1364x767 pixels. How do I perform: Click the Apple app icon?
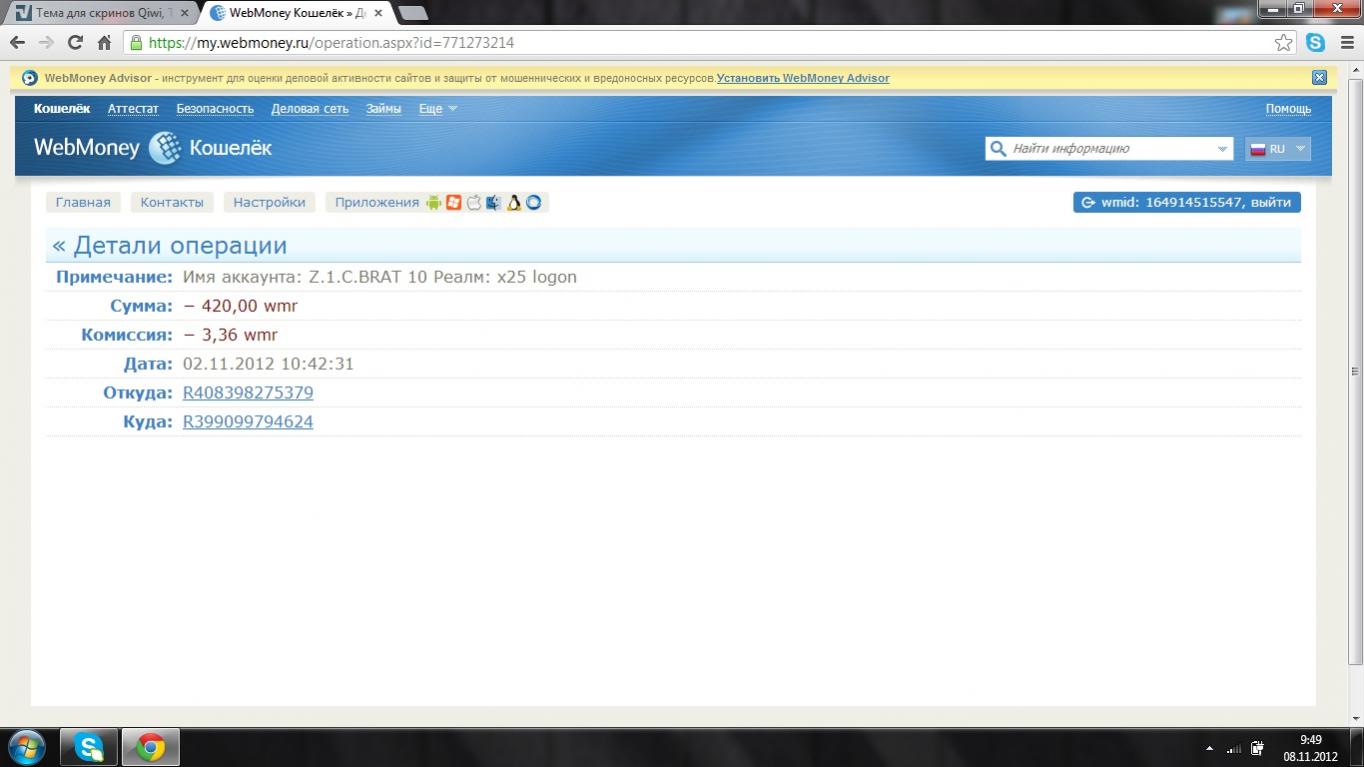point(474,202)
